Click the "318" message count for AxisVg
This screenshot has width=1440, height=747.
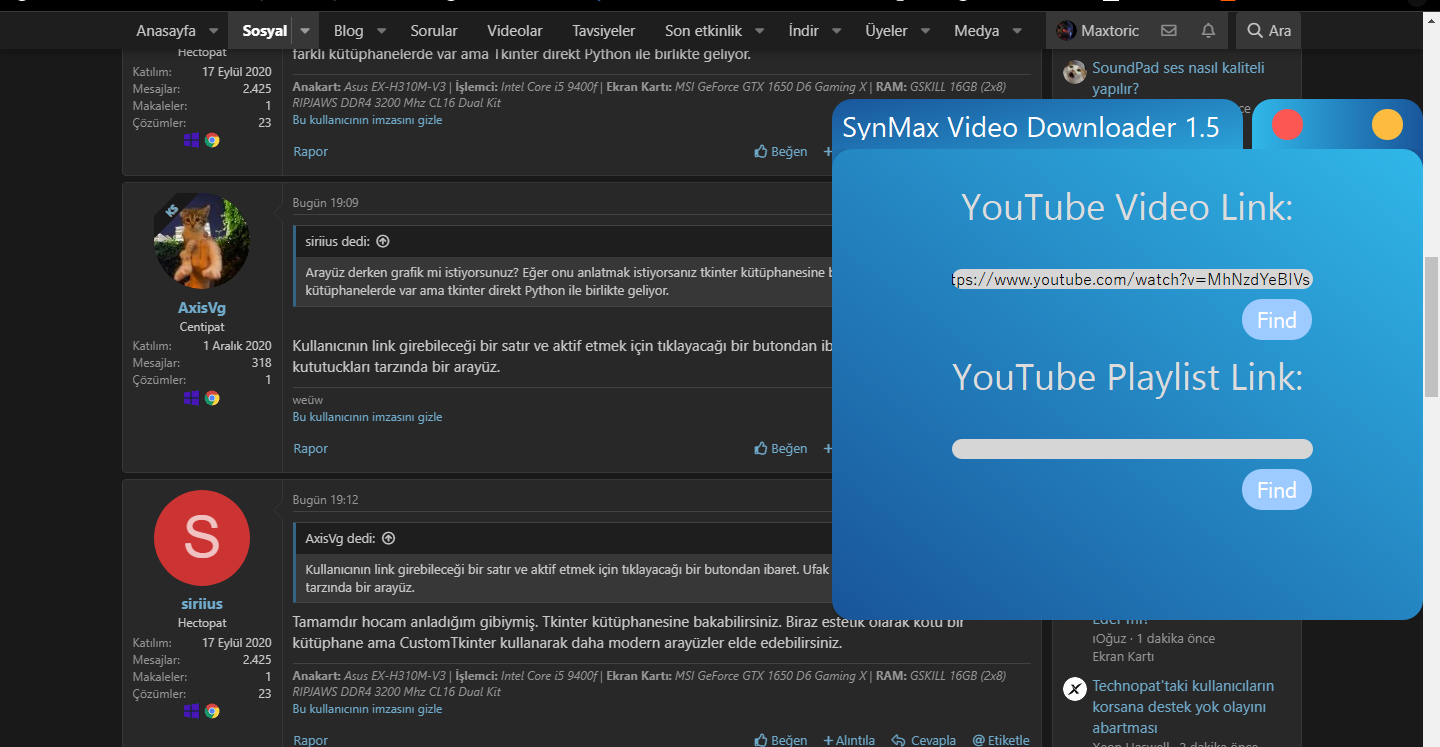click(261, 363)
